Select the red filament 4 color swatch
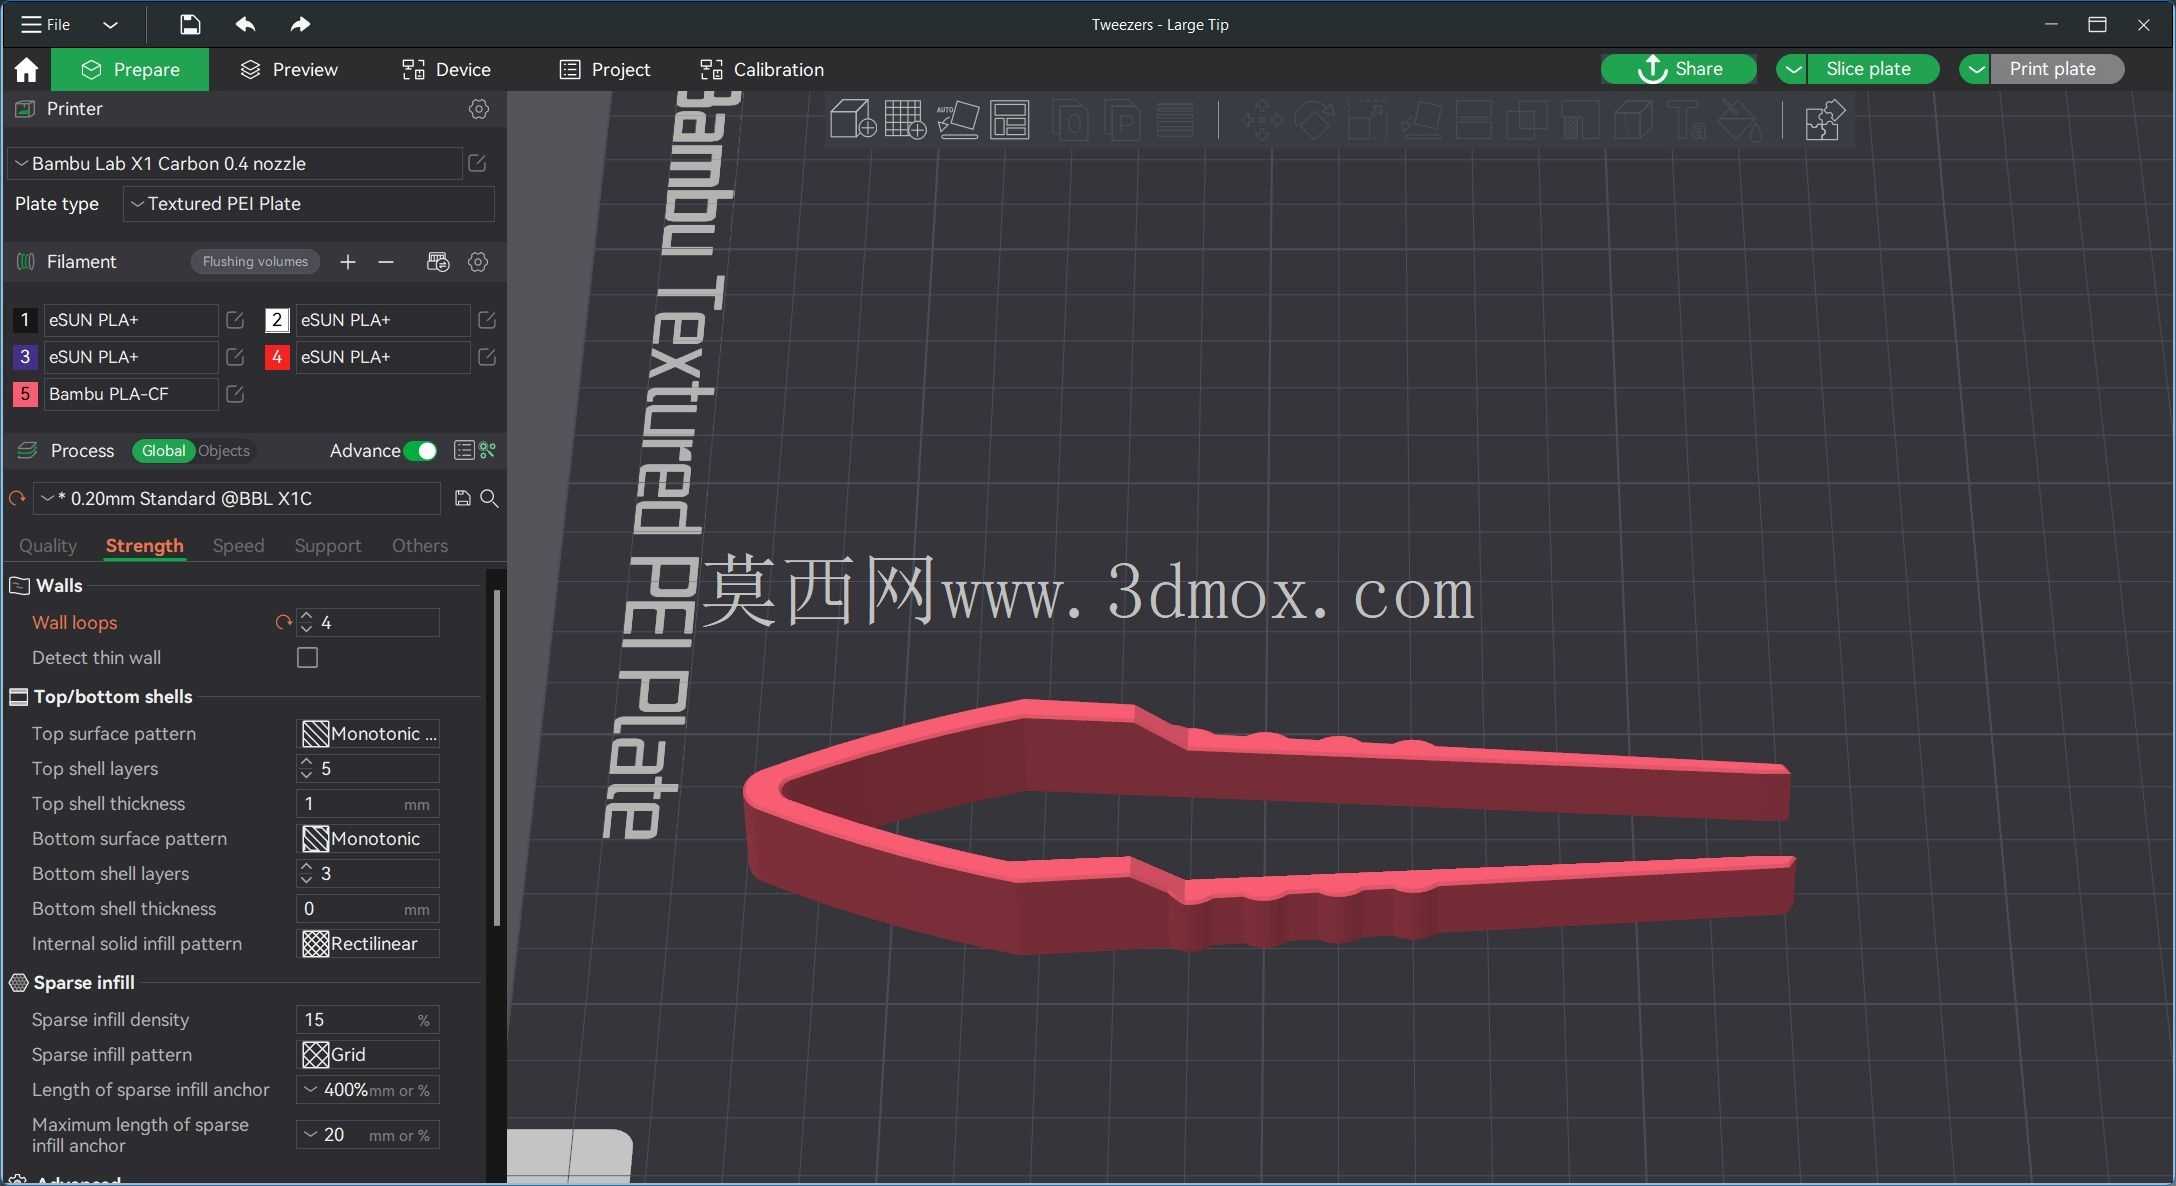2176x1186 pixels. coord(277,357)
